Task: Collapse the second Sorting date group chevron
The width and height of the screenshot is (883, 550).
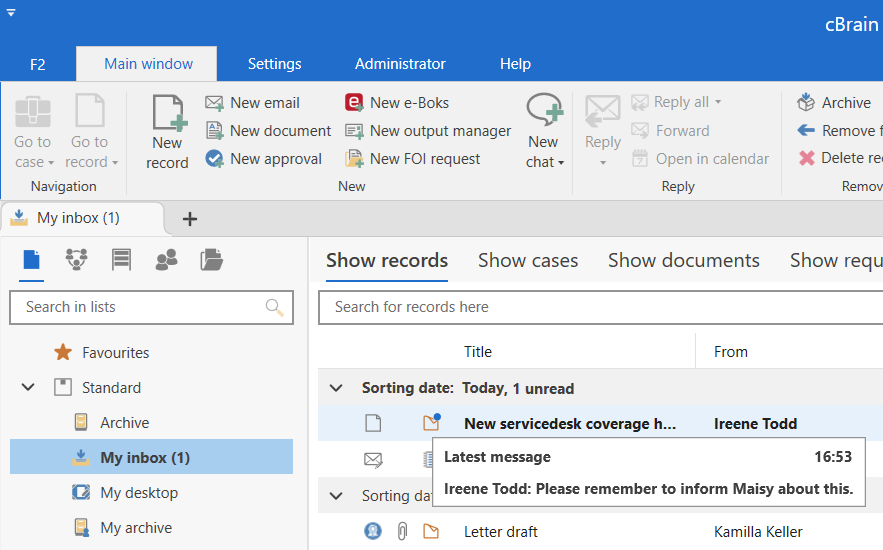Action: (336, 496)
